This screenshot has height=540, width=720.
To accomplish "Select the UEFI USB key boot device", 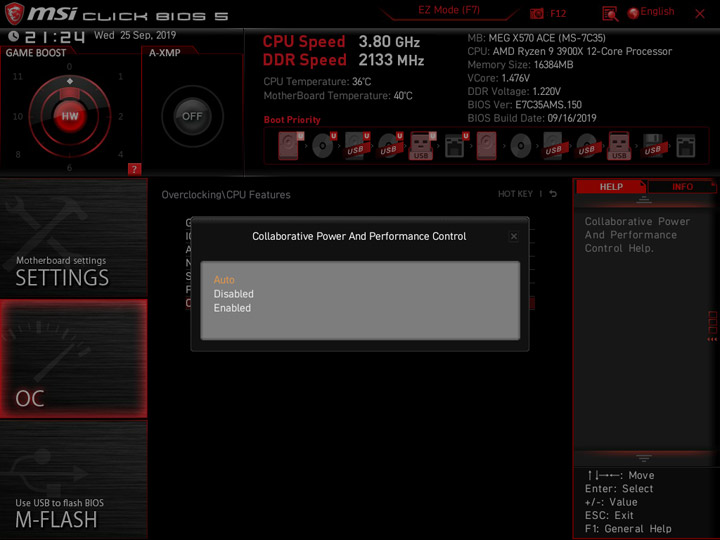I will click(x=422, y=146).
